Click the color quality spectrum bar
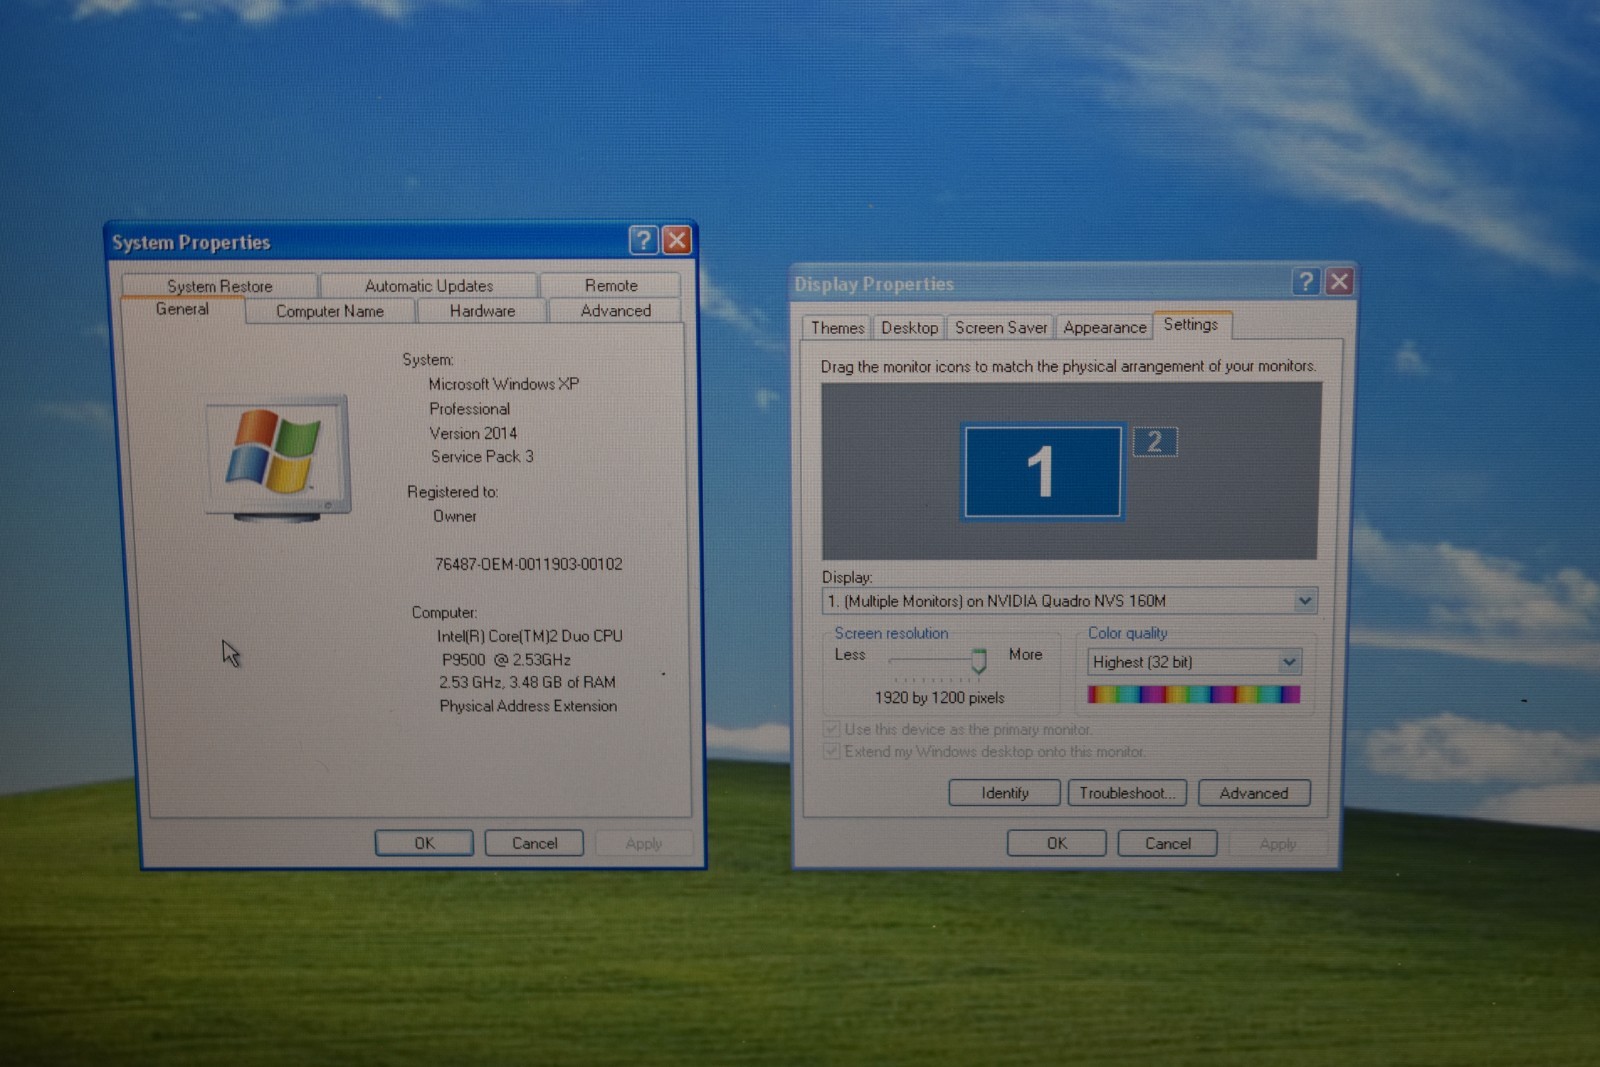The height and width of the screenshot is (1067, 1600). pos(1194,694)
